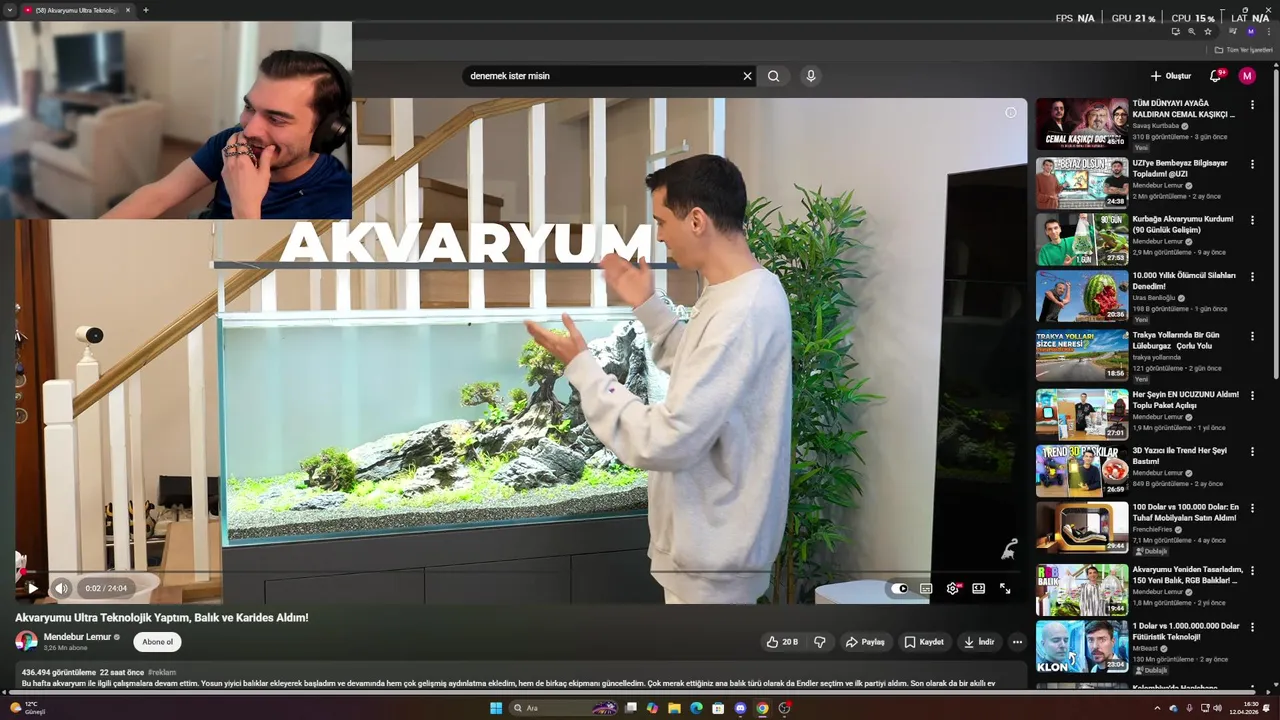Open the Chrome three-dot menu
Screen dimensions: 1280x720
[1268, 32]
